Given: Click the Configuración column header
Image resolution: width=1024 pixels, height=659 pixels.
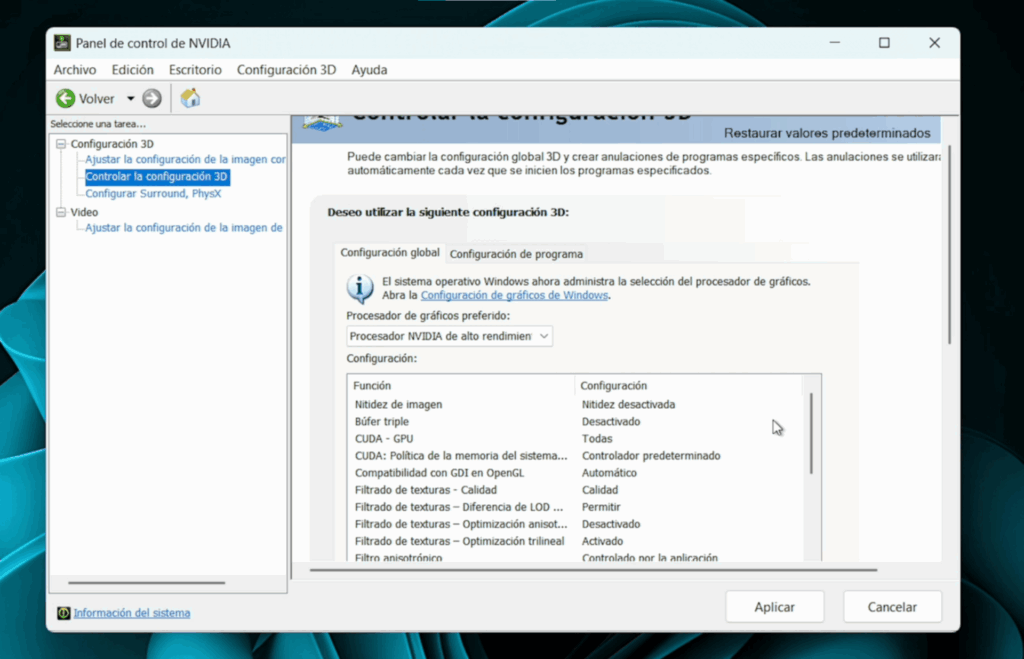Looking at the screenshot, I should (x=688, y=385).
